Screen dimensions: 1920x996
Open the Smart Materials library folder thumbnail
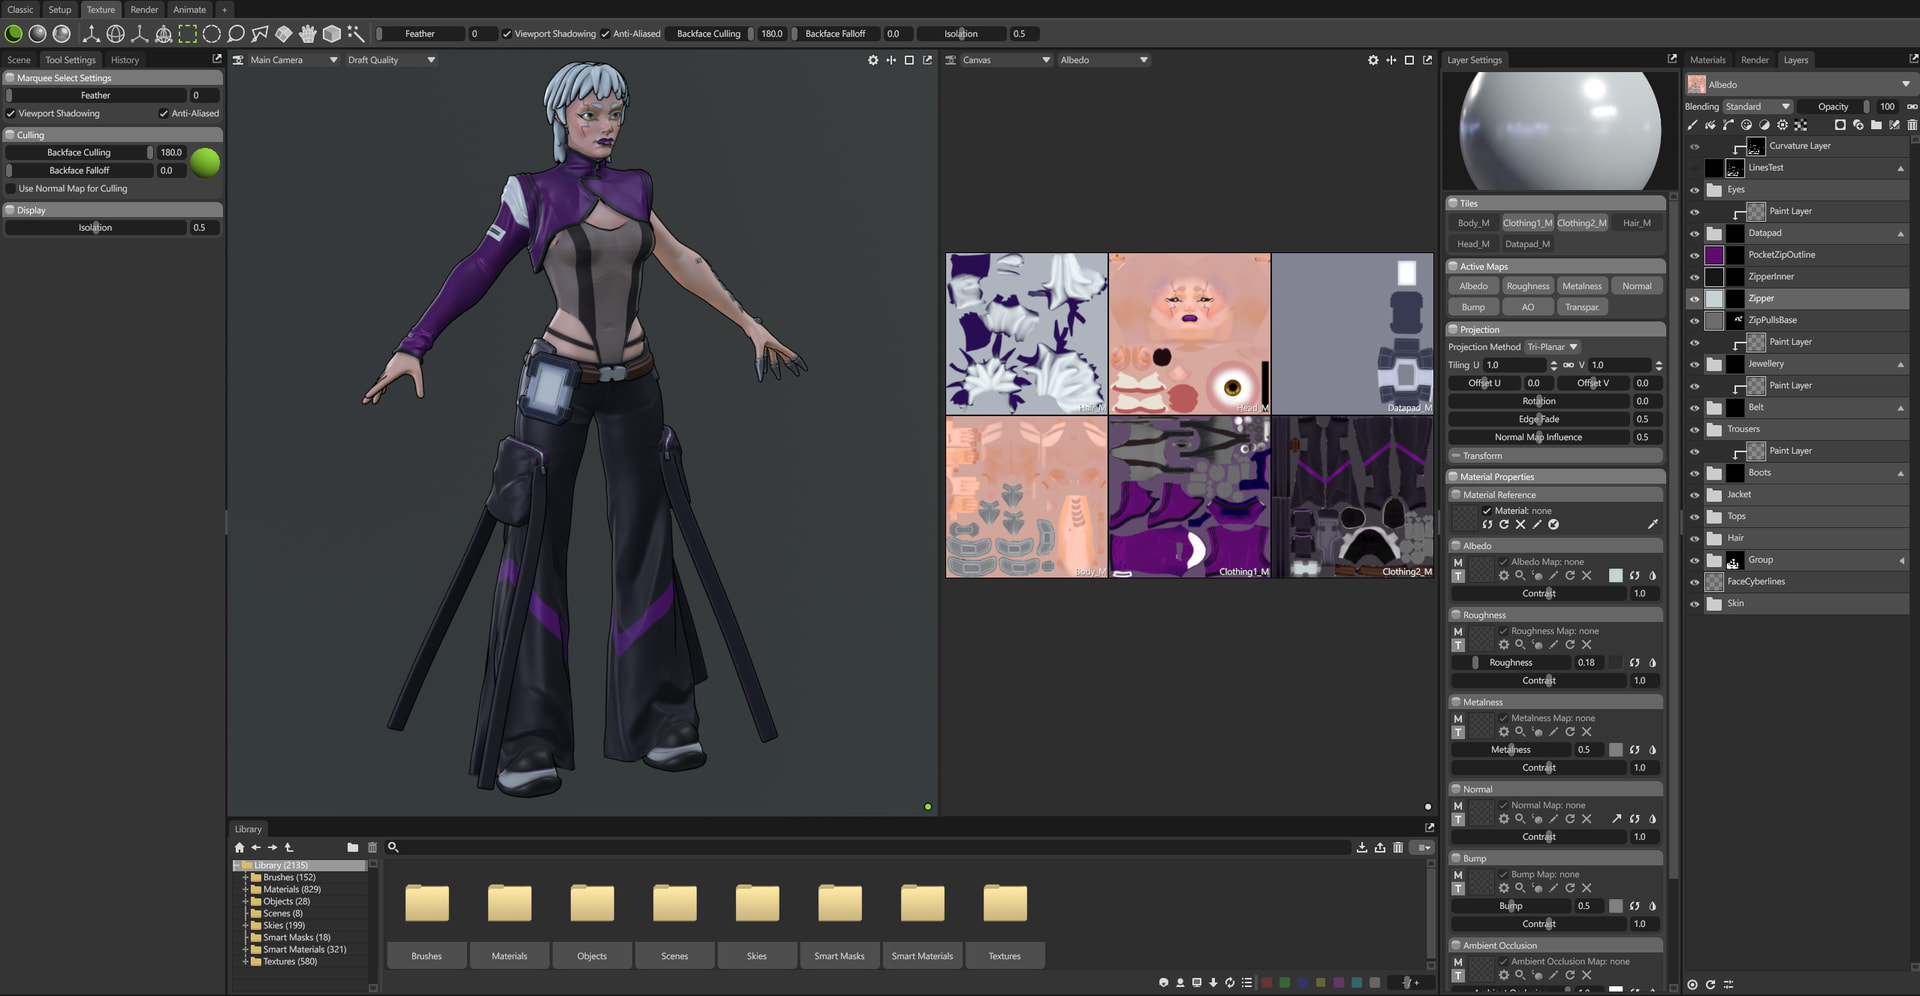(922, 903)
